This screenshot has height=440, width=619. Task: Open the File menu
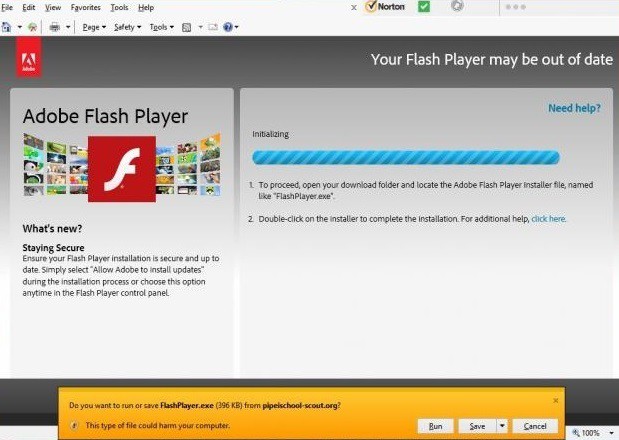[x=7, y=7]
